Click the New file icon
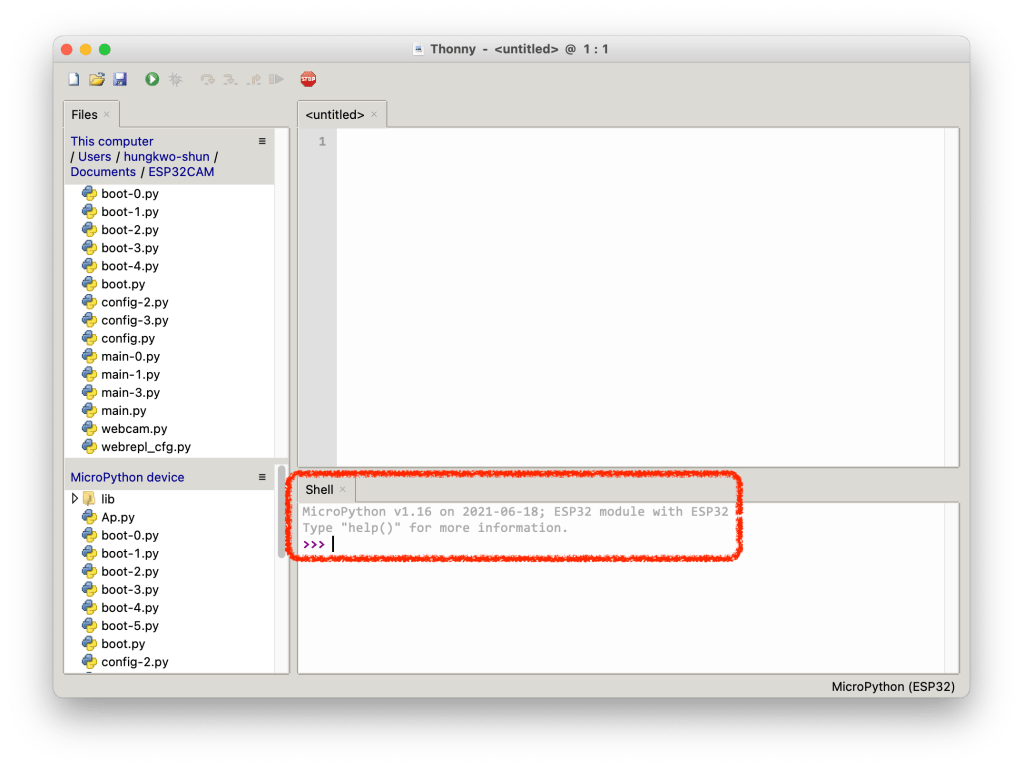 point(74,79)
